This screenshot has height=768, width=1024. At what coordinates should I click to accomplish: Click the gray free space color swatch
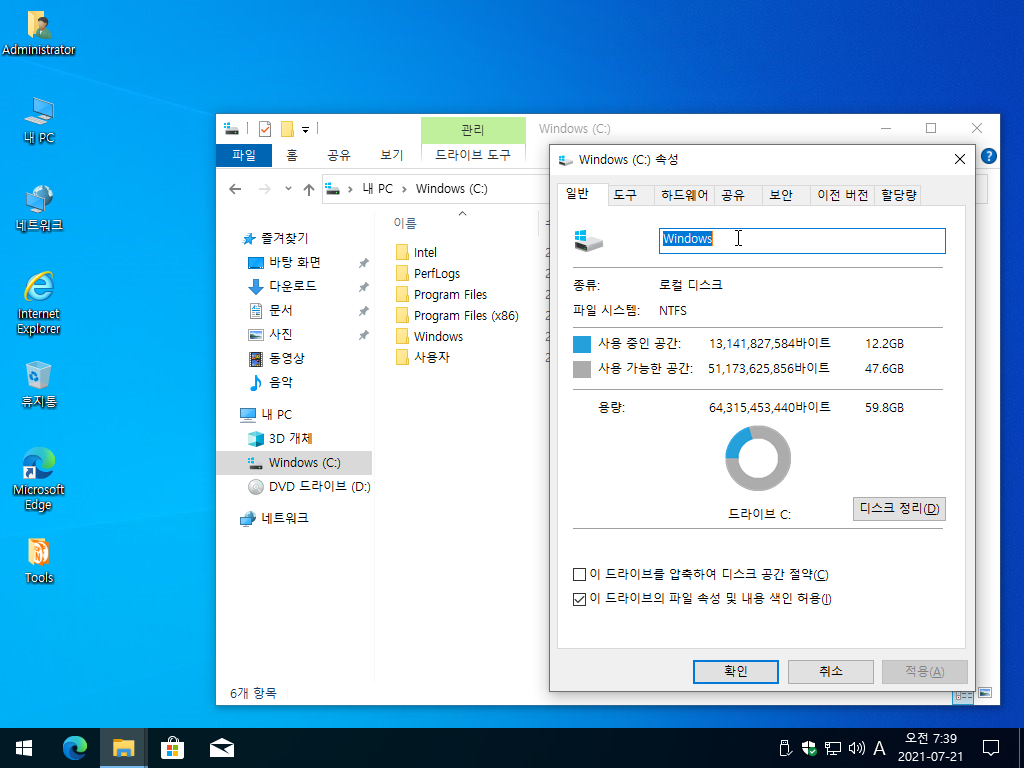(581, 370)
